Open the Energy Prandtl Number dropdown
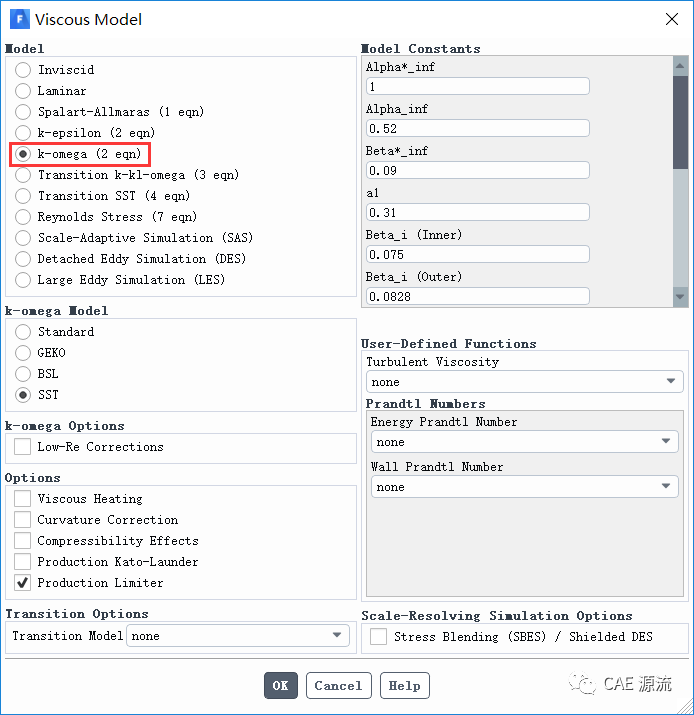694x715 pixels. pos(524,442)
